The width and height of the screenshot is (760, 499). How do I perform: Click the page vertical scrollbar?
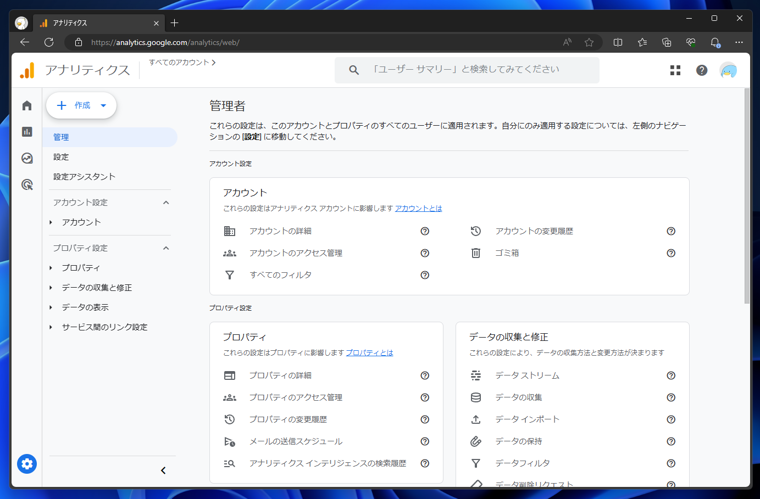[746, 196]
